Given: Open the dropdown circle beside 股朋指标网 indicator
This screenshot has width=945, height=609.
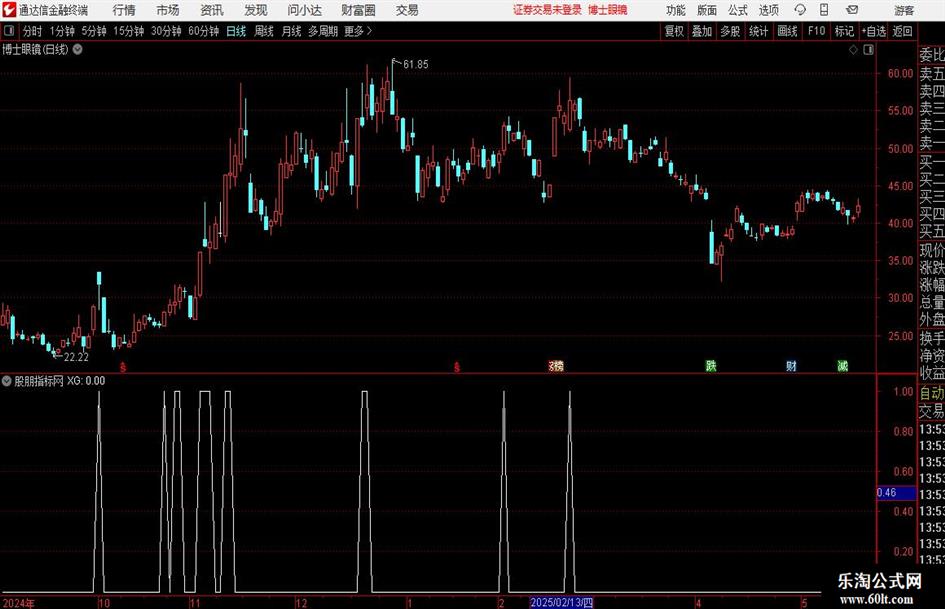Looking at the screenshot, I should point(7,380).
